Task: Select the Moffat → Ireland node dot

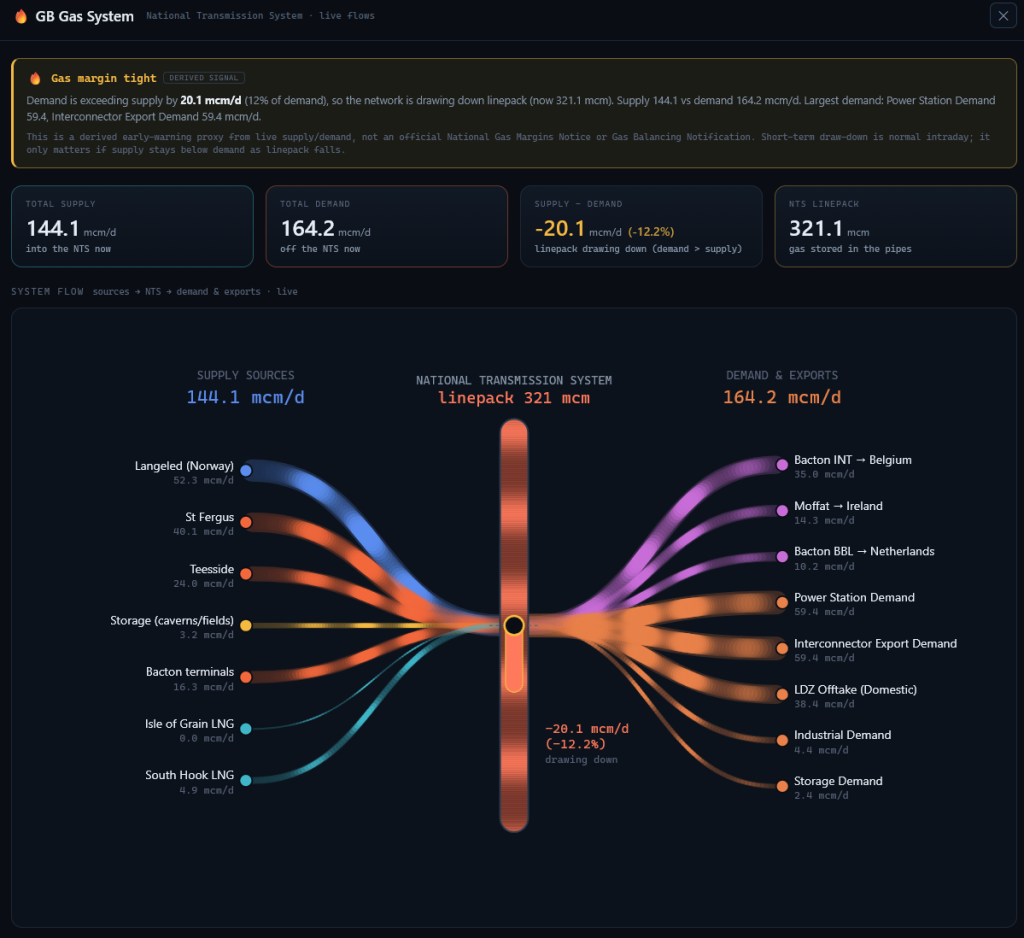Action: 782,511
